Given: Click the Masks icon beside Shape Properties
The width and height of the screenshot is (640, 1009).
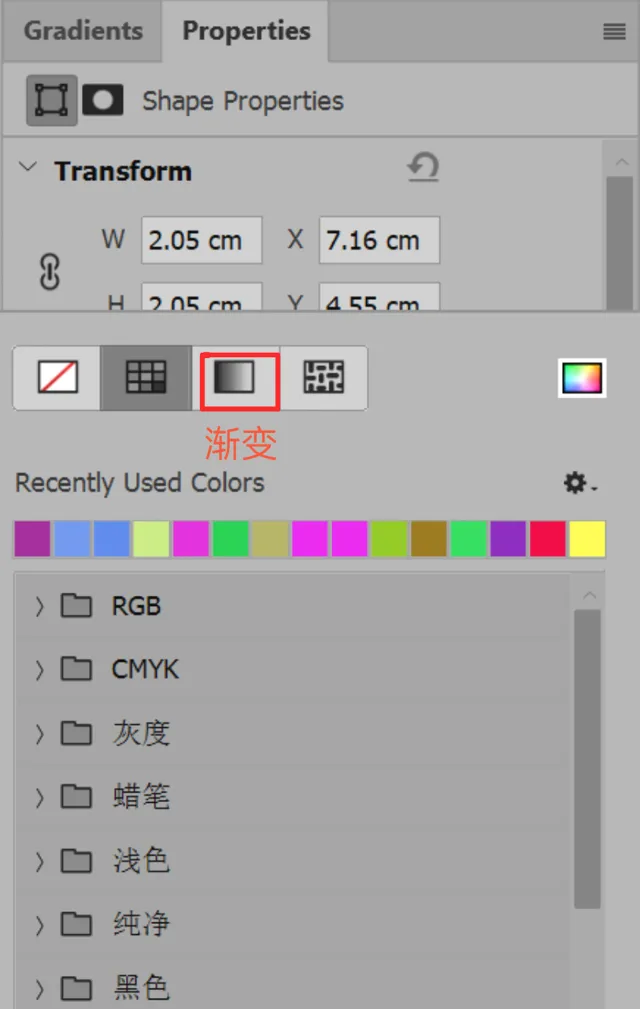Looking at the screenshot, I should pos(103,100).
